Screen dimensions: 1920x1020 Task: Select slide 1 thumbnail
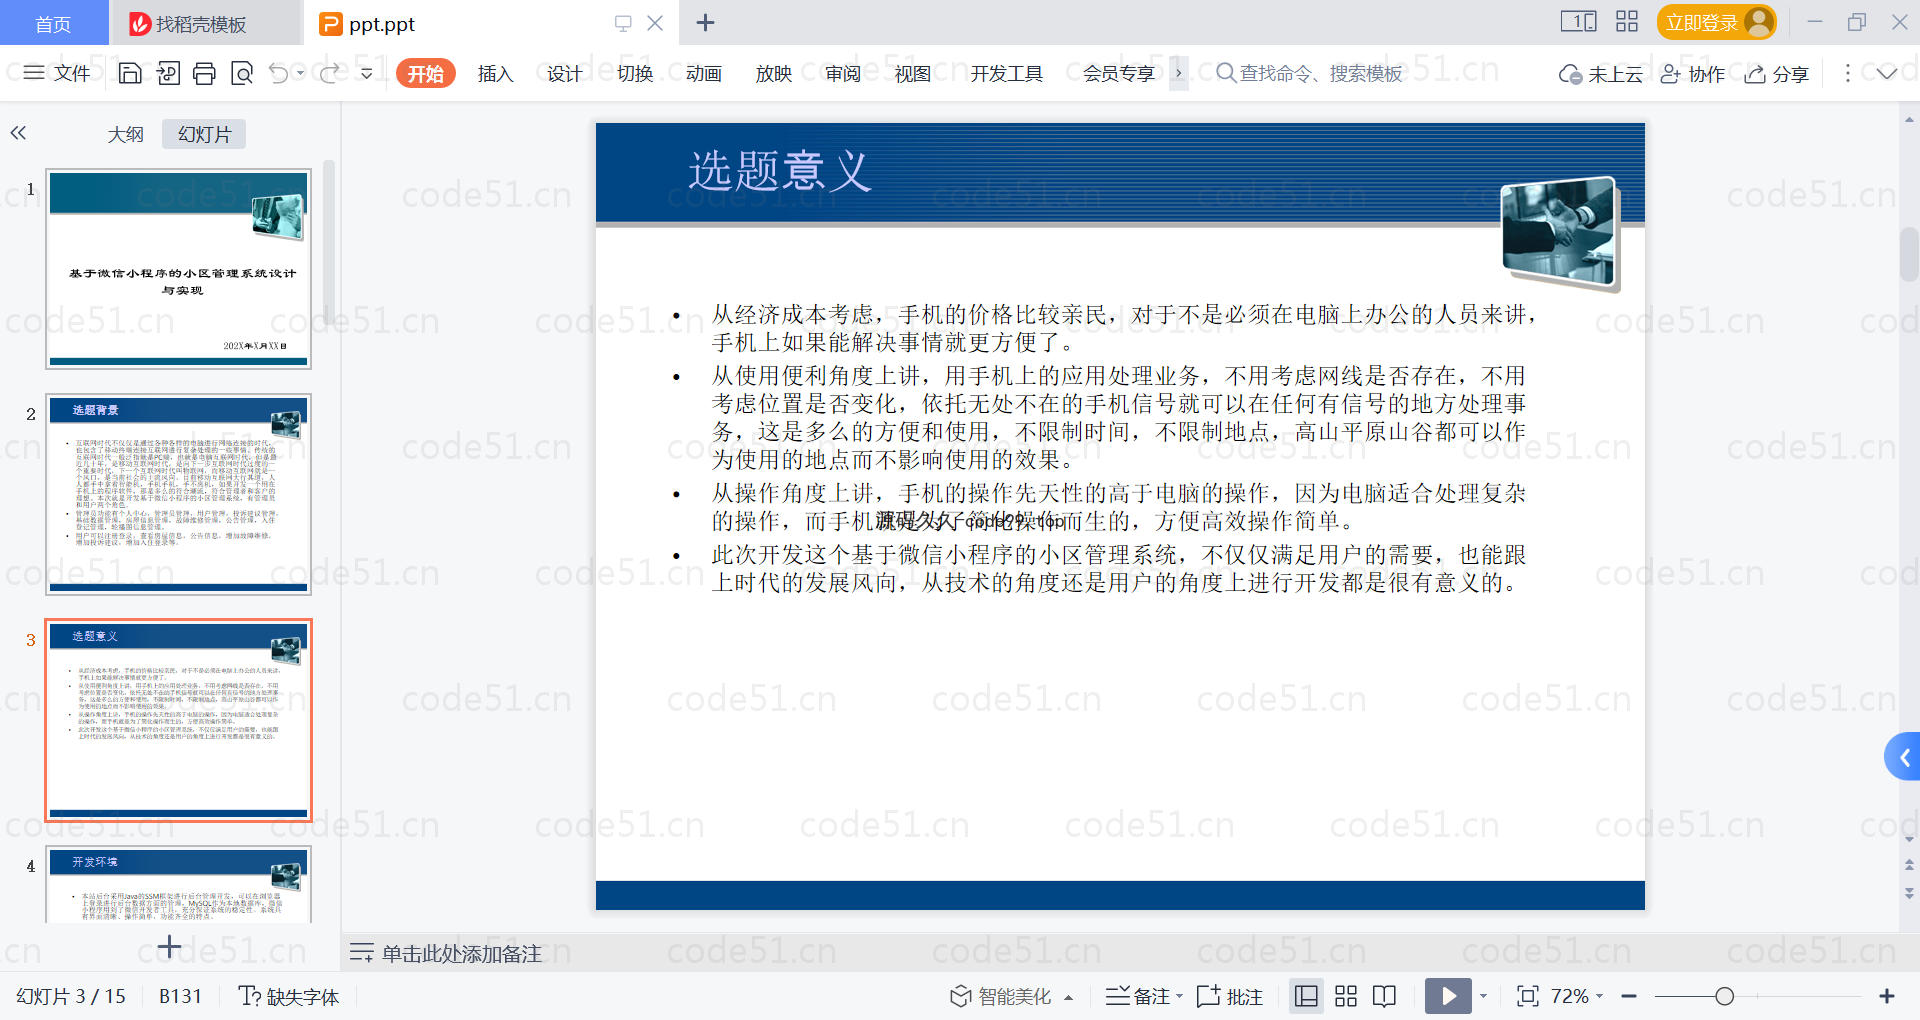click(178, 268)
